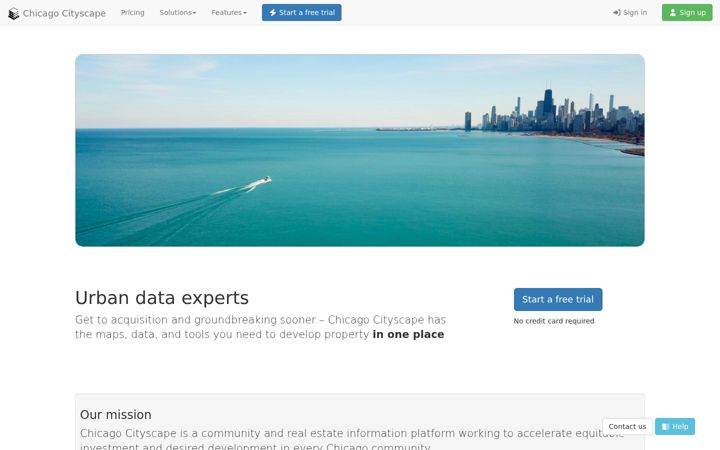Click the green Sign up button
This screenshot has width=720, height=450.
(x=687, y=12)
